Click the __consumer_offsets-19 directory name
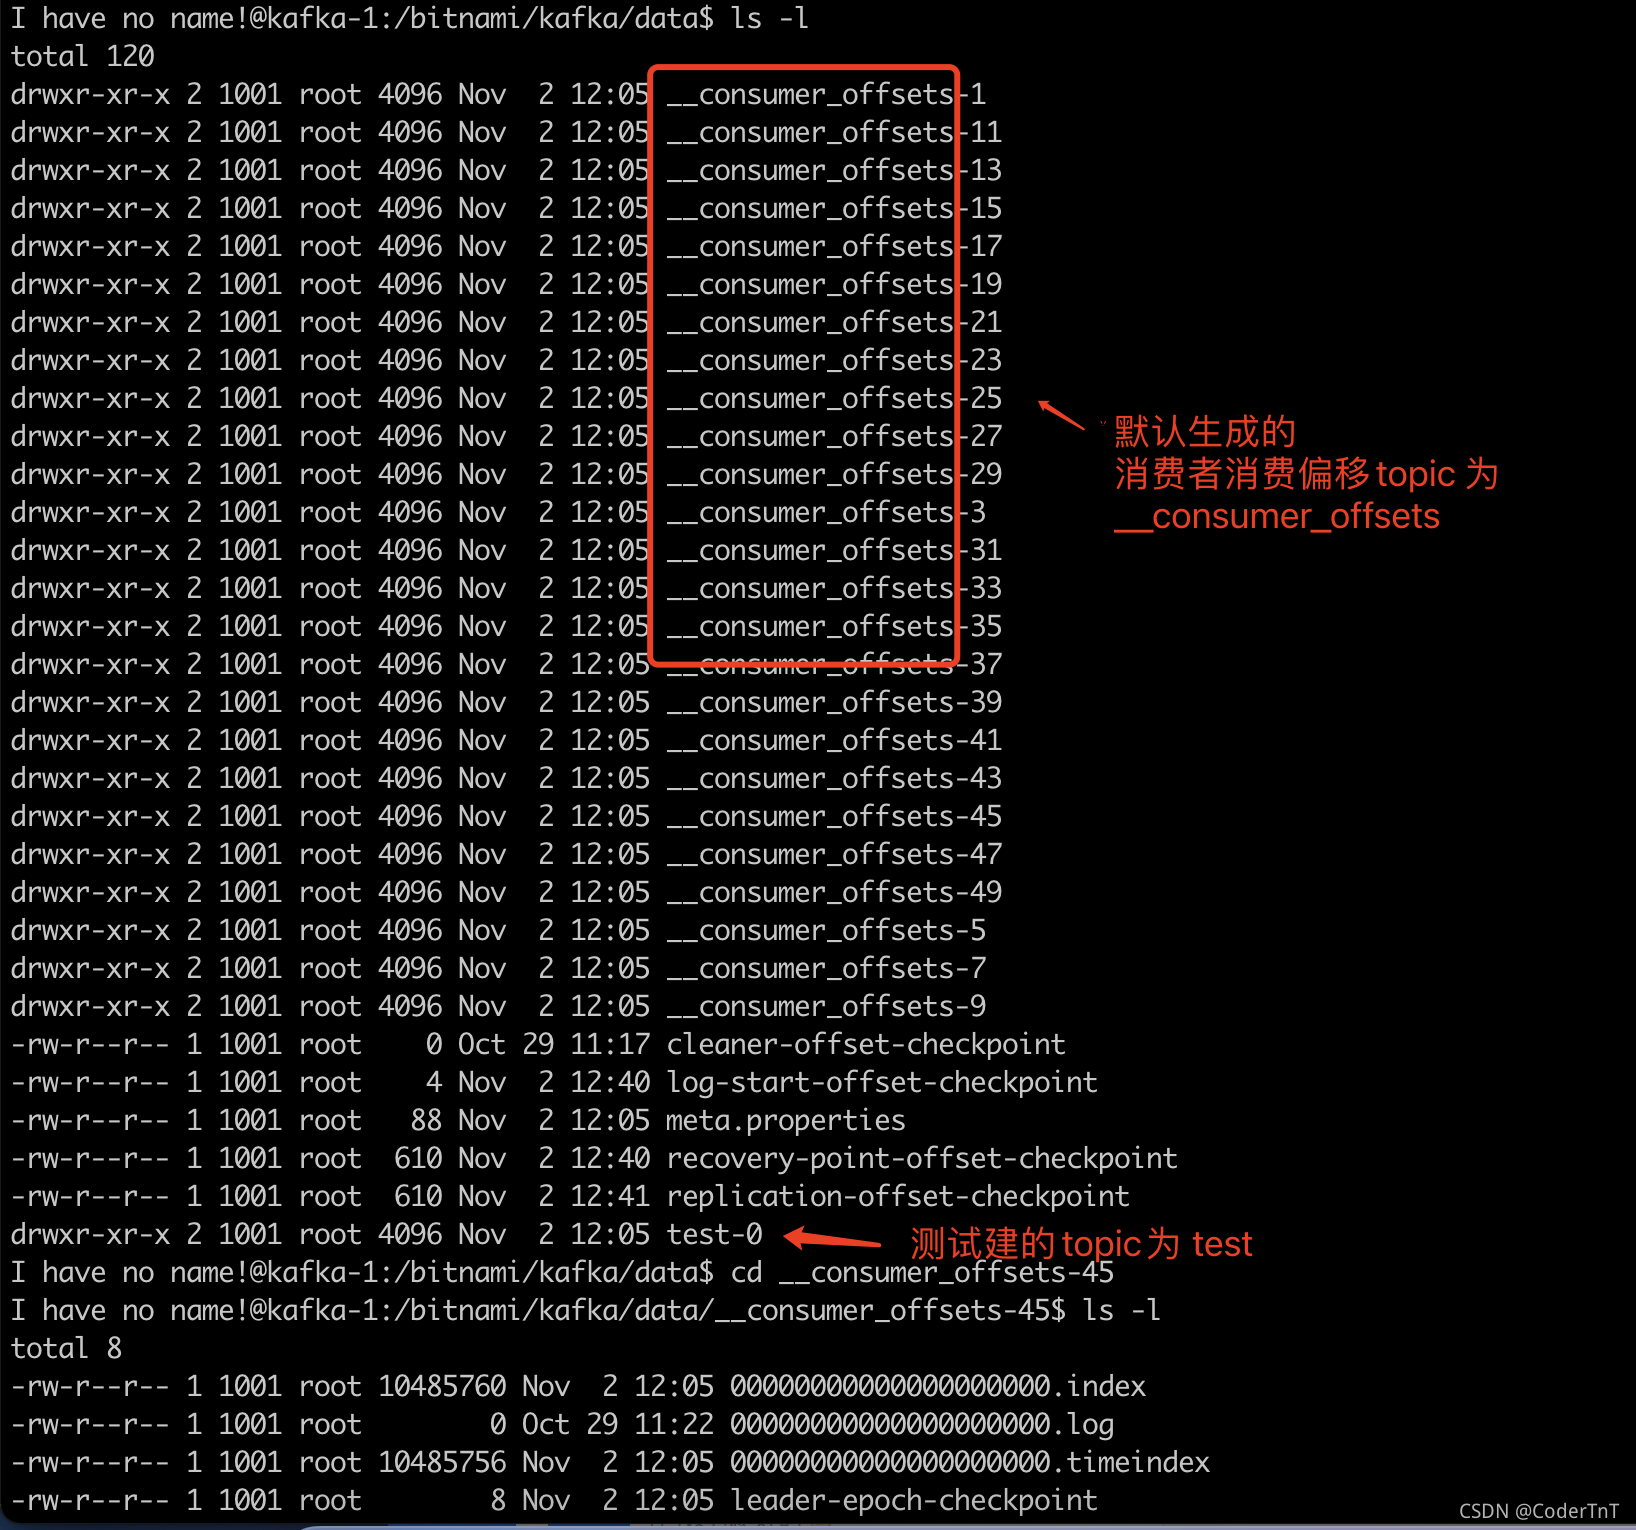Screen dimensions: 1636x1530 [834, 284]
